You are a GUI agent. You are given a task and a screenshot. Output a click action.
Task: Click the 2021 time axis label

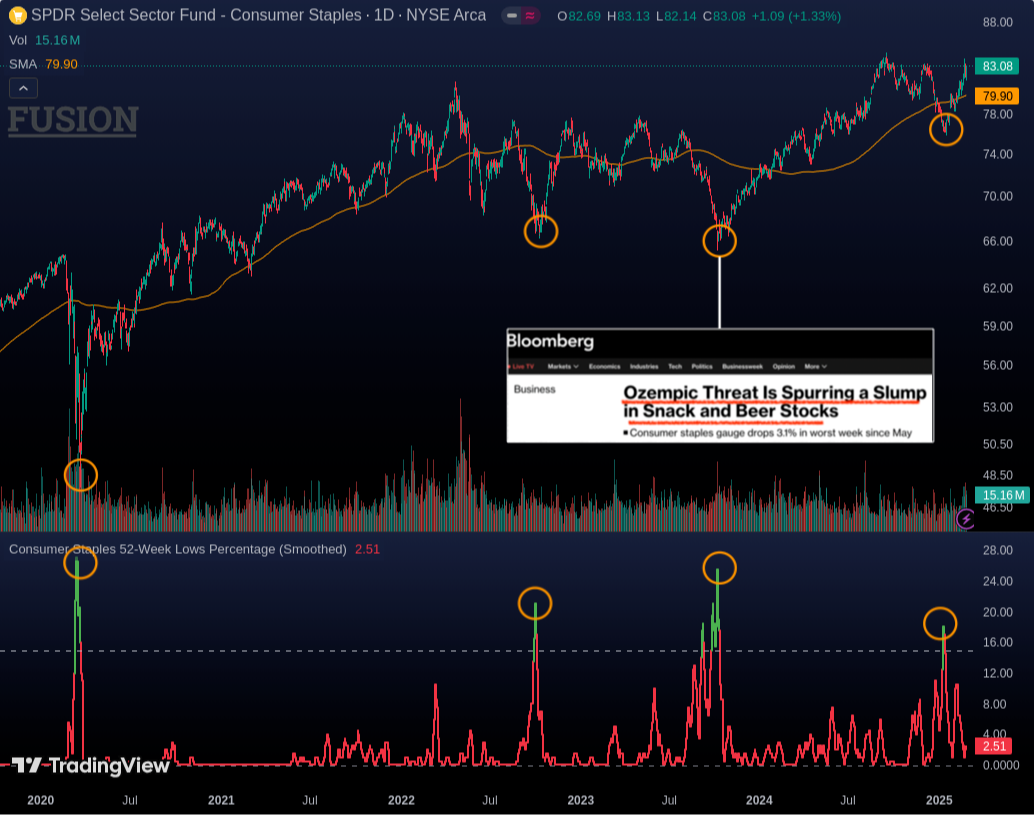(x=221, y=800)
